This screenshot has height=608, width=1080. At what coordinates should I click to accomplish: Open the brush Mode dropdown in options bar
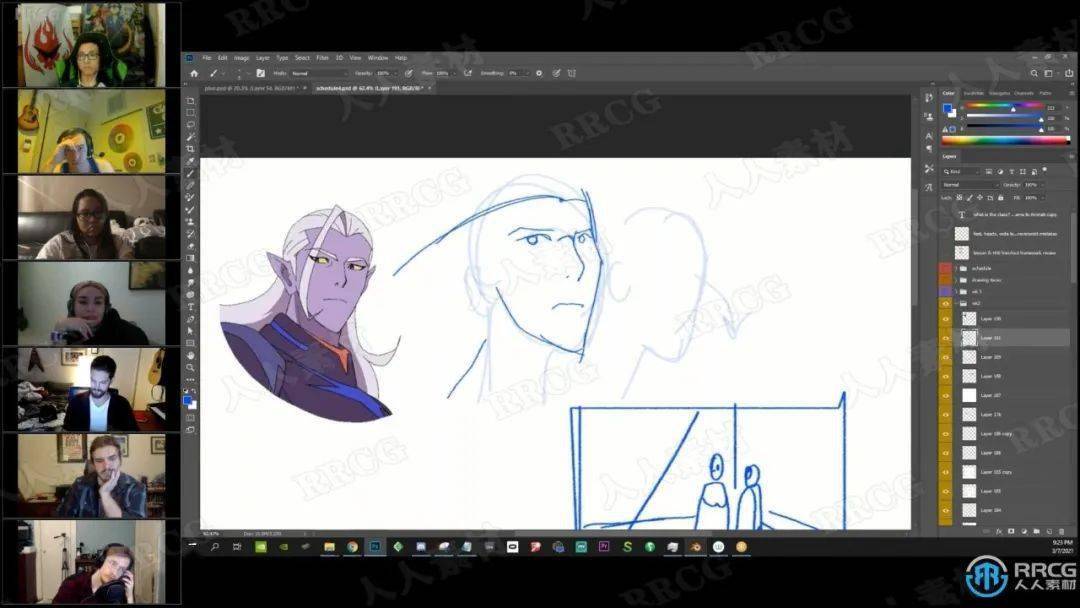coord(319,73)
